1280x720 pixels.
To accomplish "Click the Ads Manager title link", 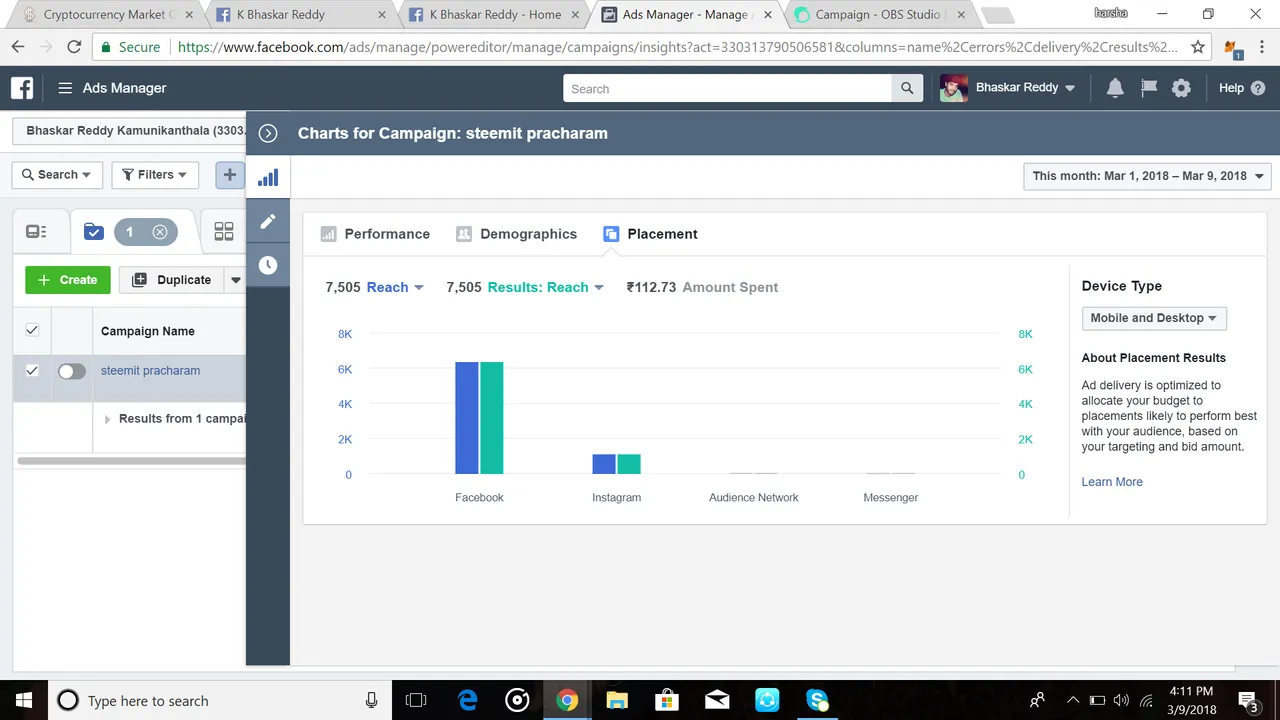I will tap(124, 88).
